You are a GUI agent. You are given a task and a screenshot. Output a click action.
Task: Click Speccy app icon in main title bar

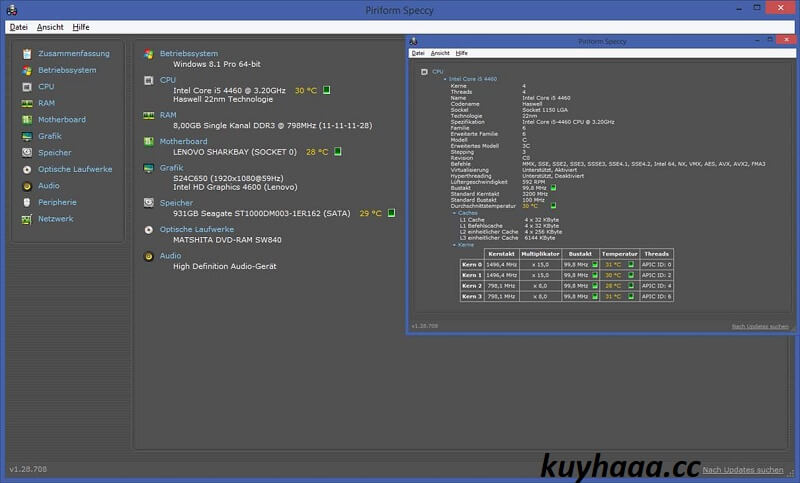pos(12,10)
